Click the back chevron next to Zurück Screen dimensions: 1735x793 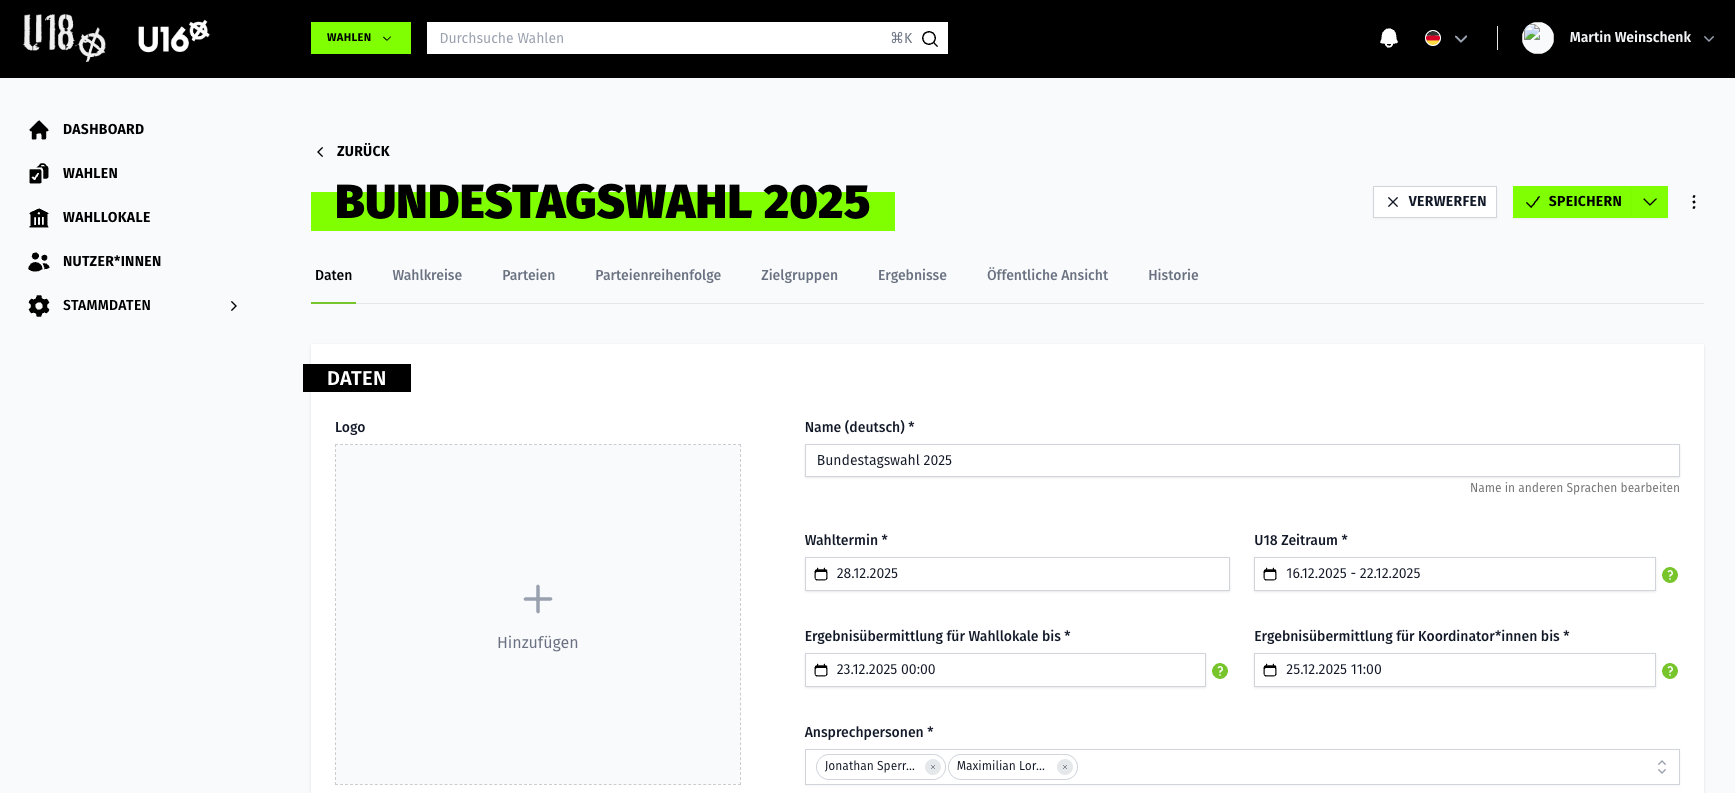320,152
